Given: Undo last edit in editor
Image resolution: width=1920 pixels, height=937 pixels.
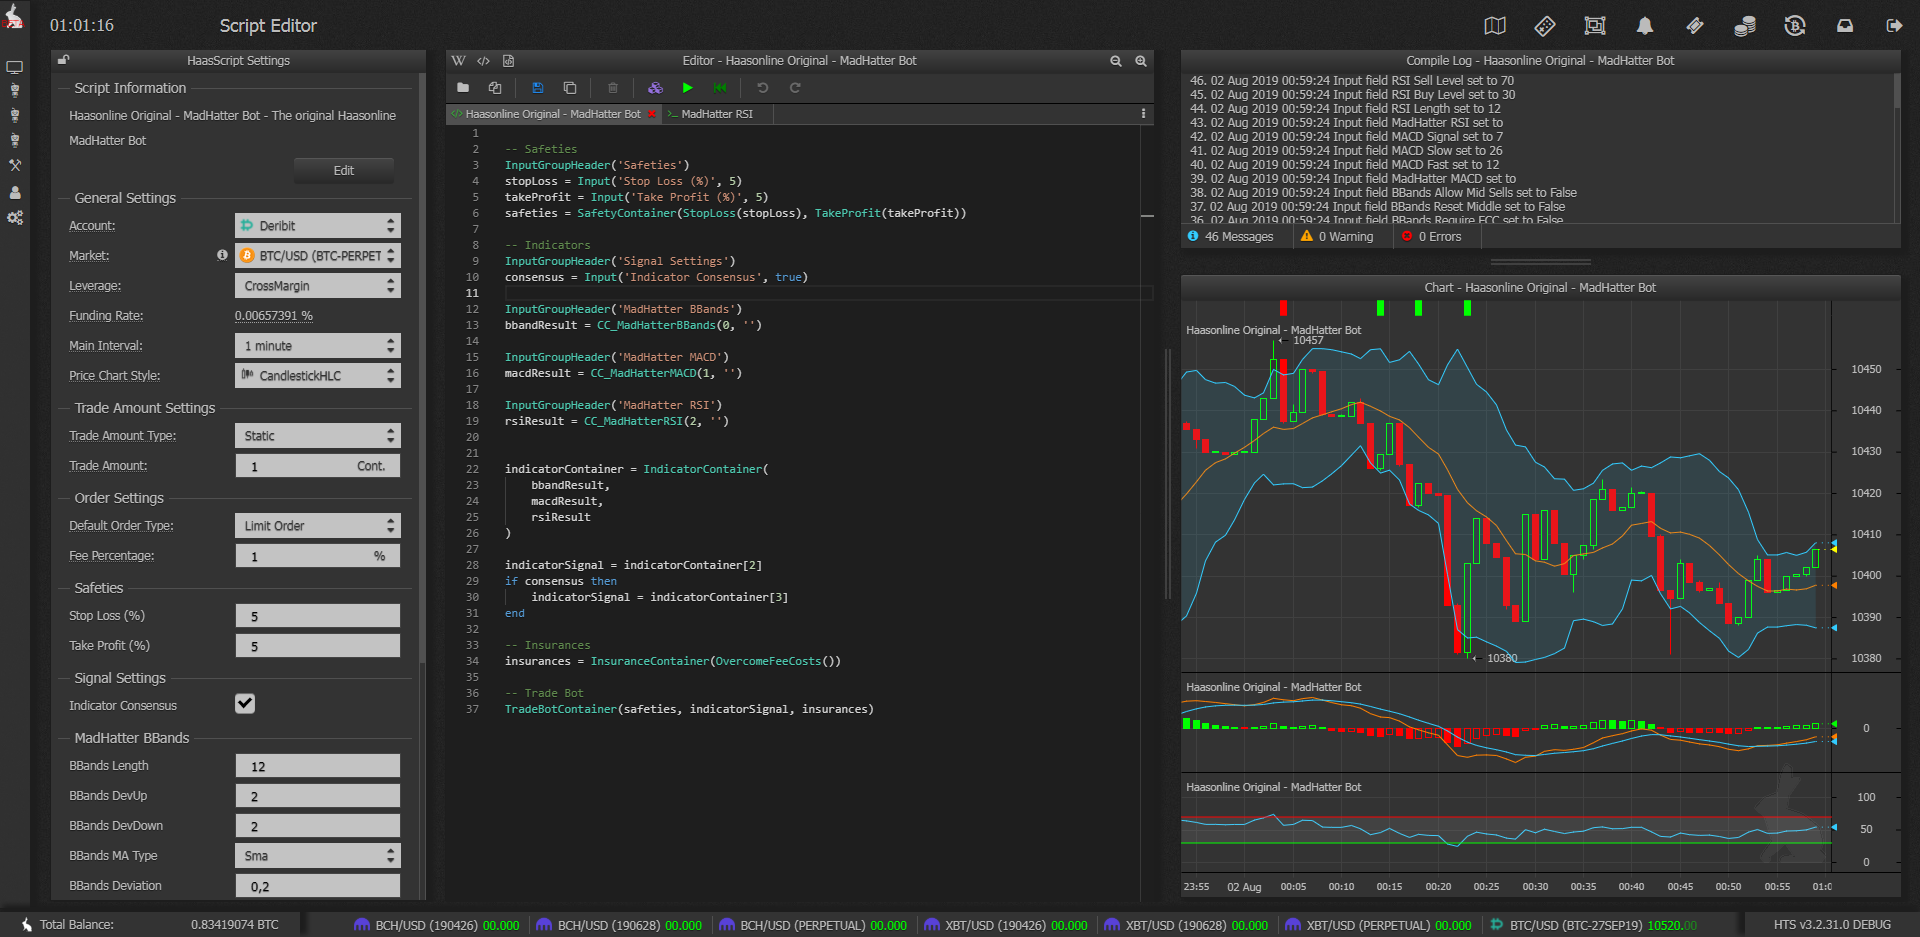Looking at the screenshot, I should pos(762,88).
